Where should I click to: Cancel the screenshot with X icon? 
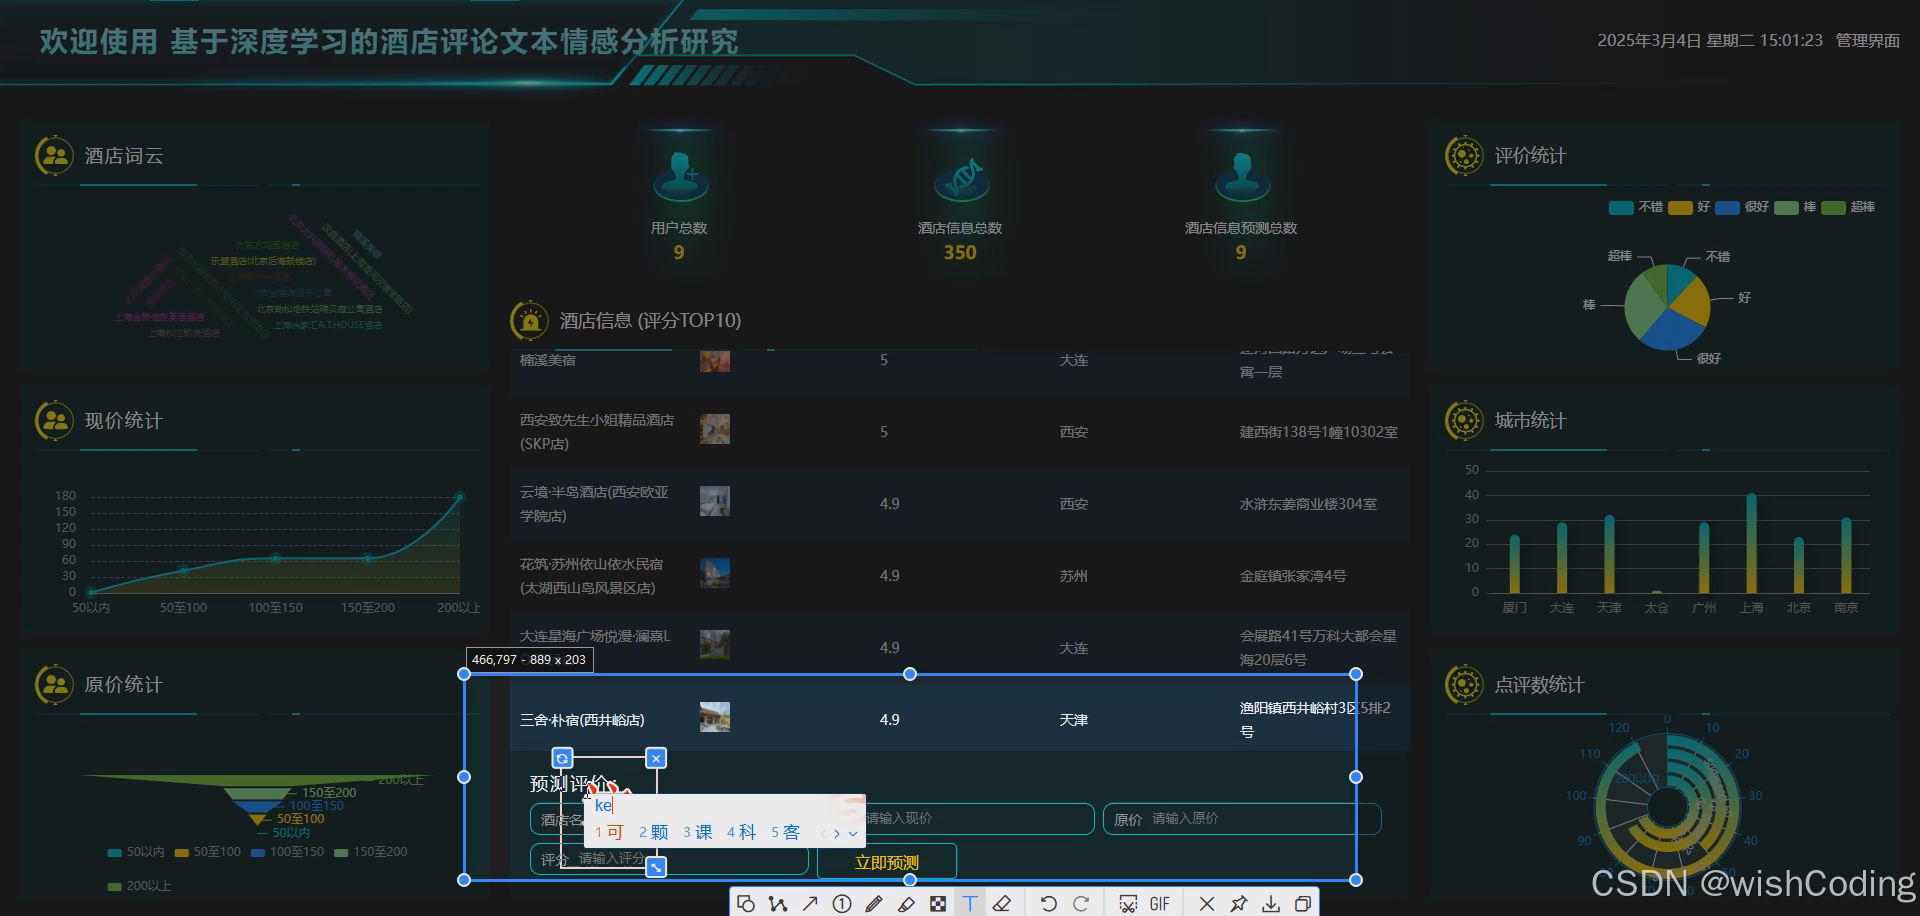click(1207, 903)
